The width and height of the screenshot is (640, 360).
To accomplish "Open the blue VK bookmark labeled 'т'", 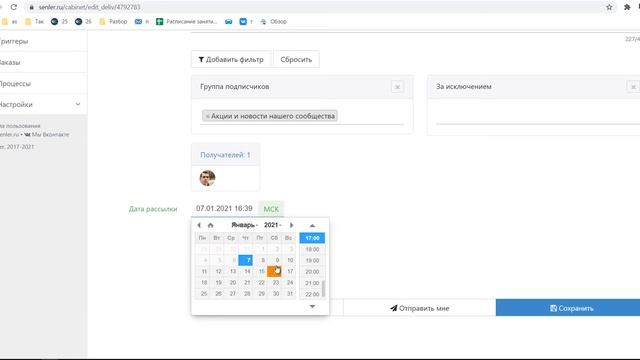I will pos(246,21).
